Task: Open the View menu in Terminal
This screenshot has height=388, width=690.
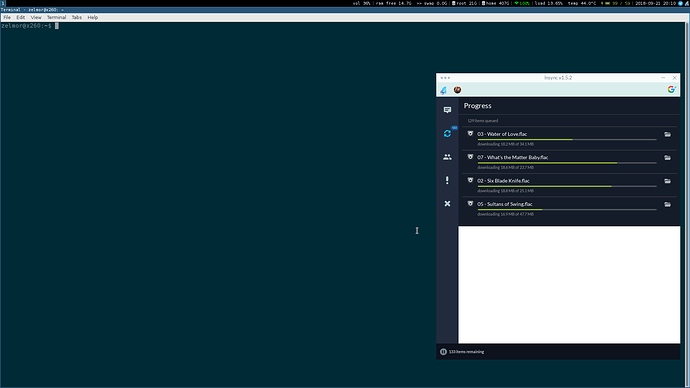Action: [36, 18]
